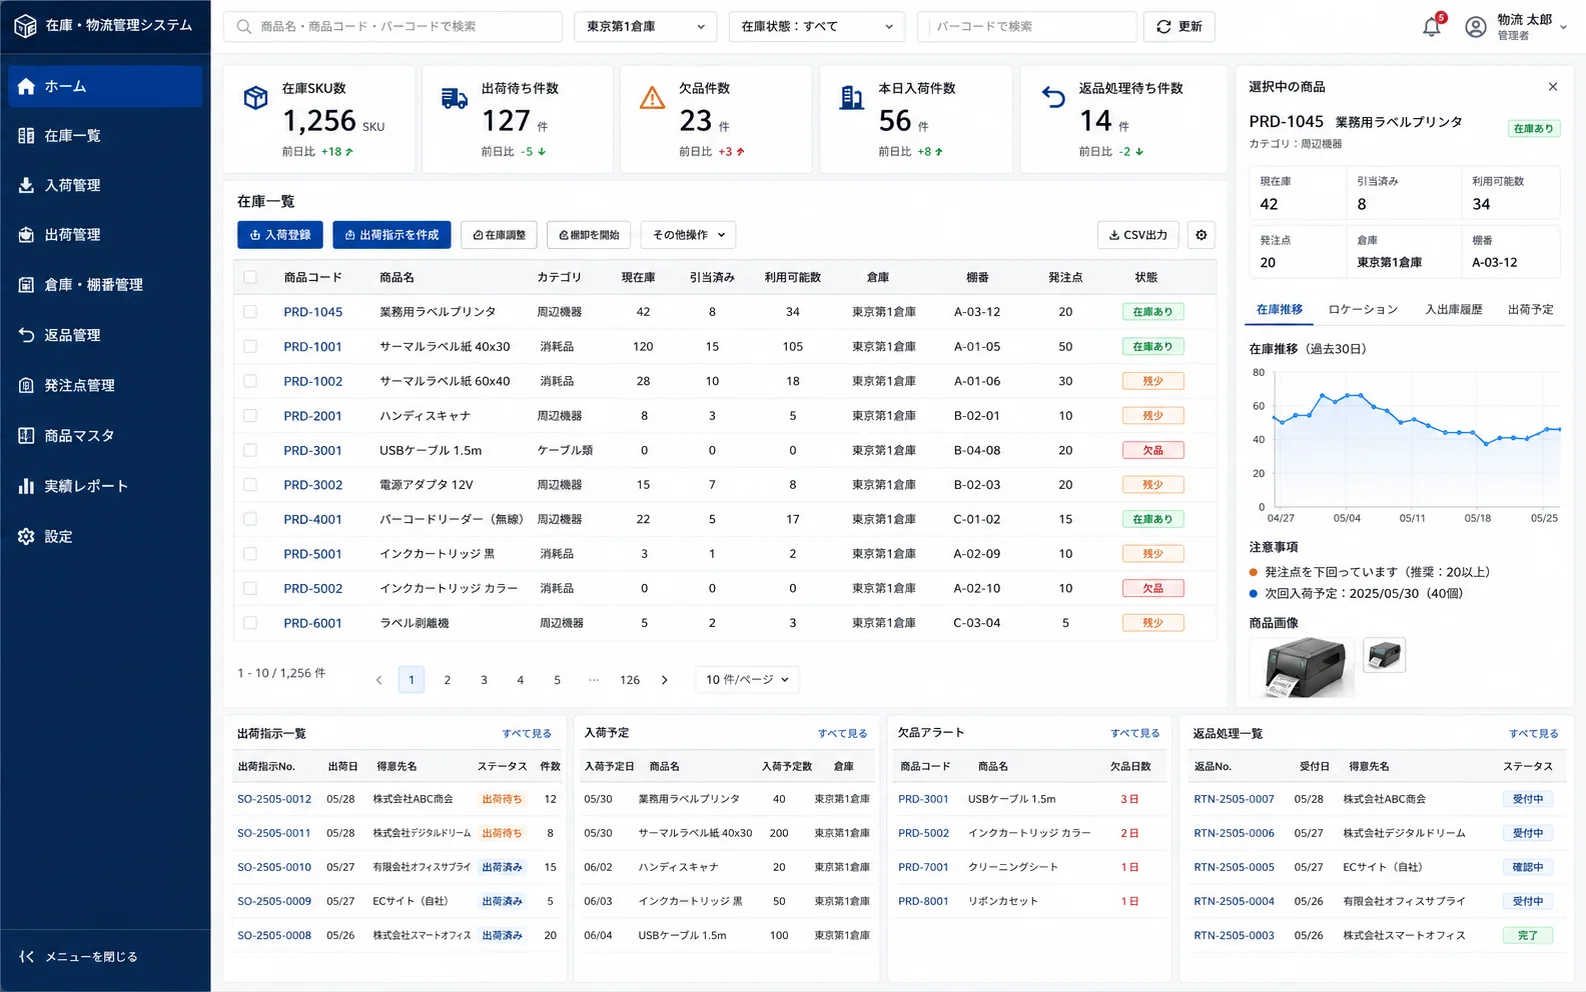Open the 10 件/ページ dropdown

[x=747, y=680]
